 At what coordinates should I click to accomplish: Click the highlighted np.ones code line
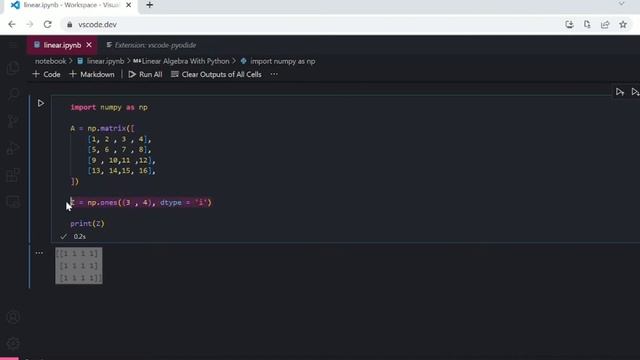point(141,202)
